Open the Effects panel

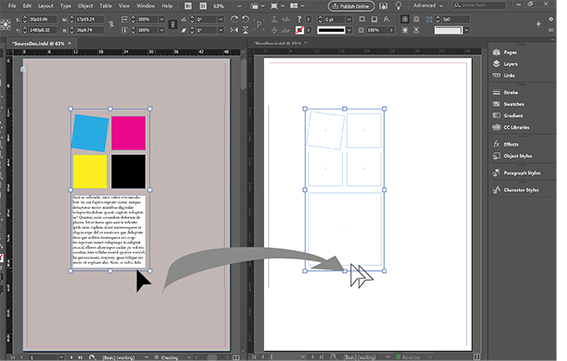(x=506, y=144)
